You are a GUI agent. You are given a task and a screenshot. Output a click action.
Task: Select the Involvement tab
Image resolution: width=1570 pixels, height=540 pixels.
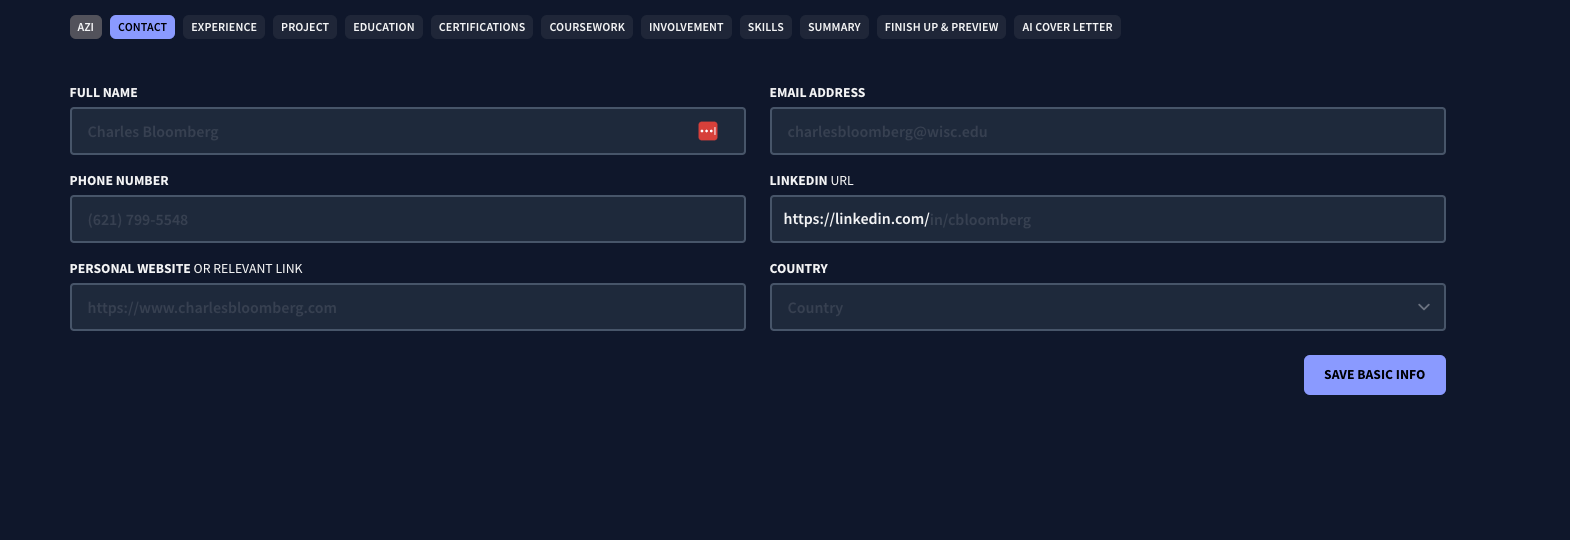[686, 27]
